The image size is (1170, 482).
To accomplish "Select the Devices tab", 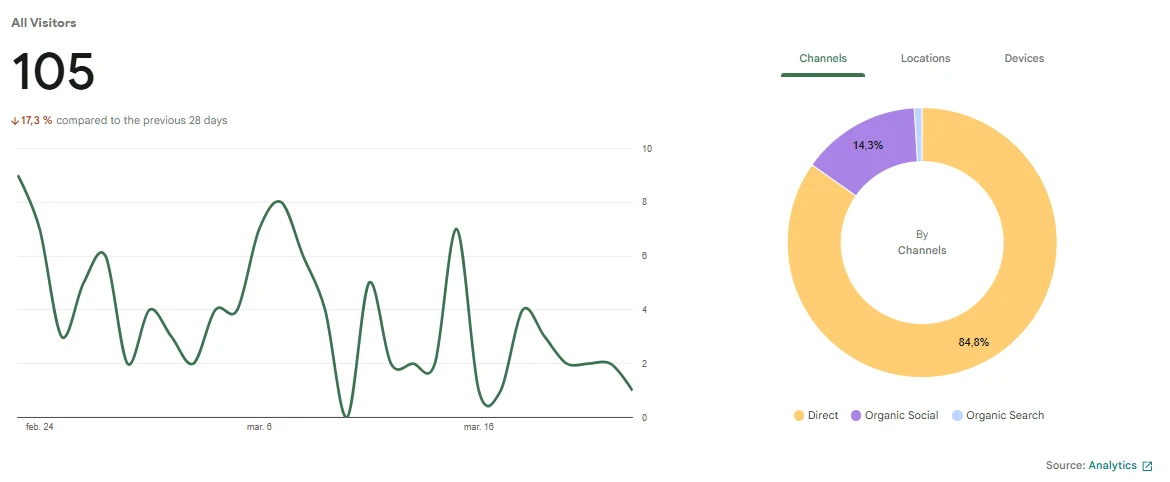I will coord(1024,59).
